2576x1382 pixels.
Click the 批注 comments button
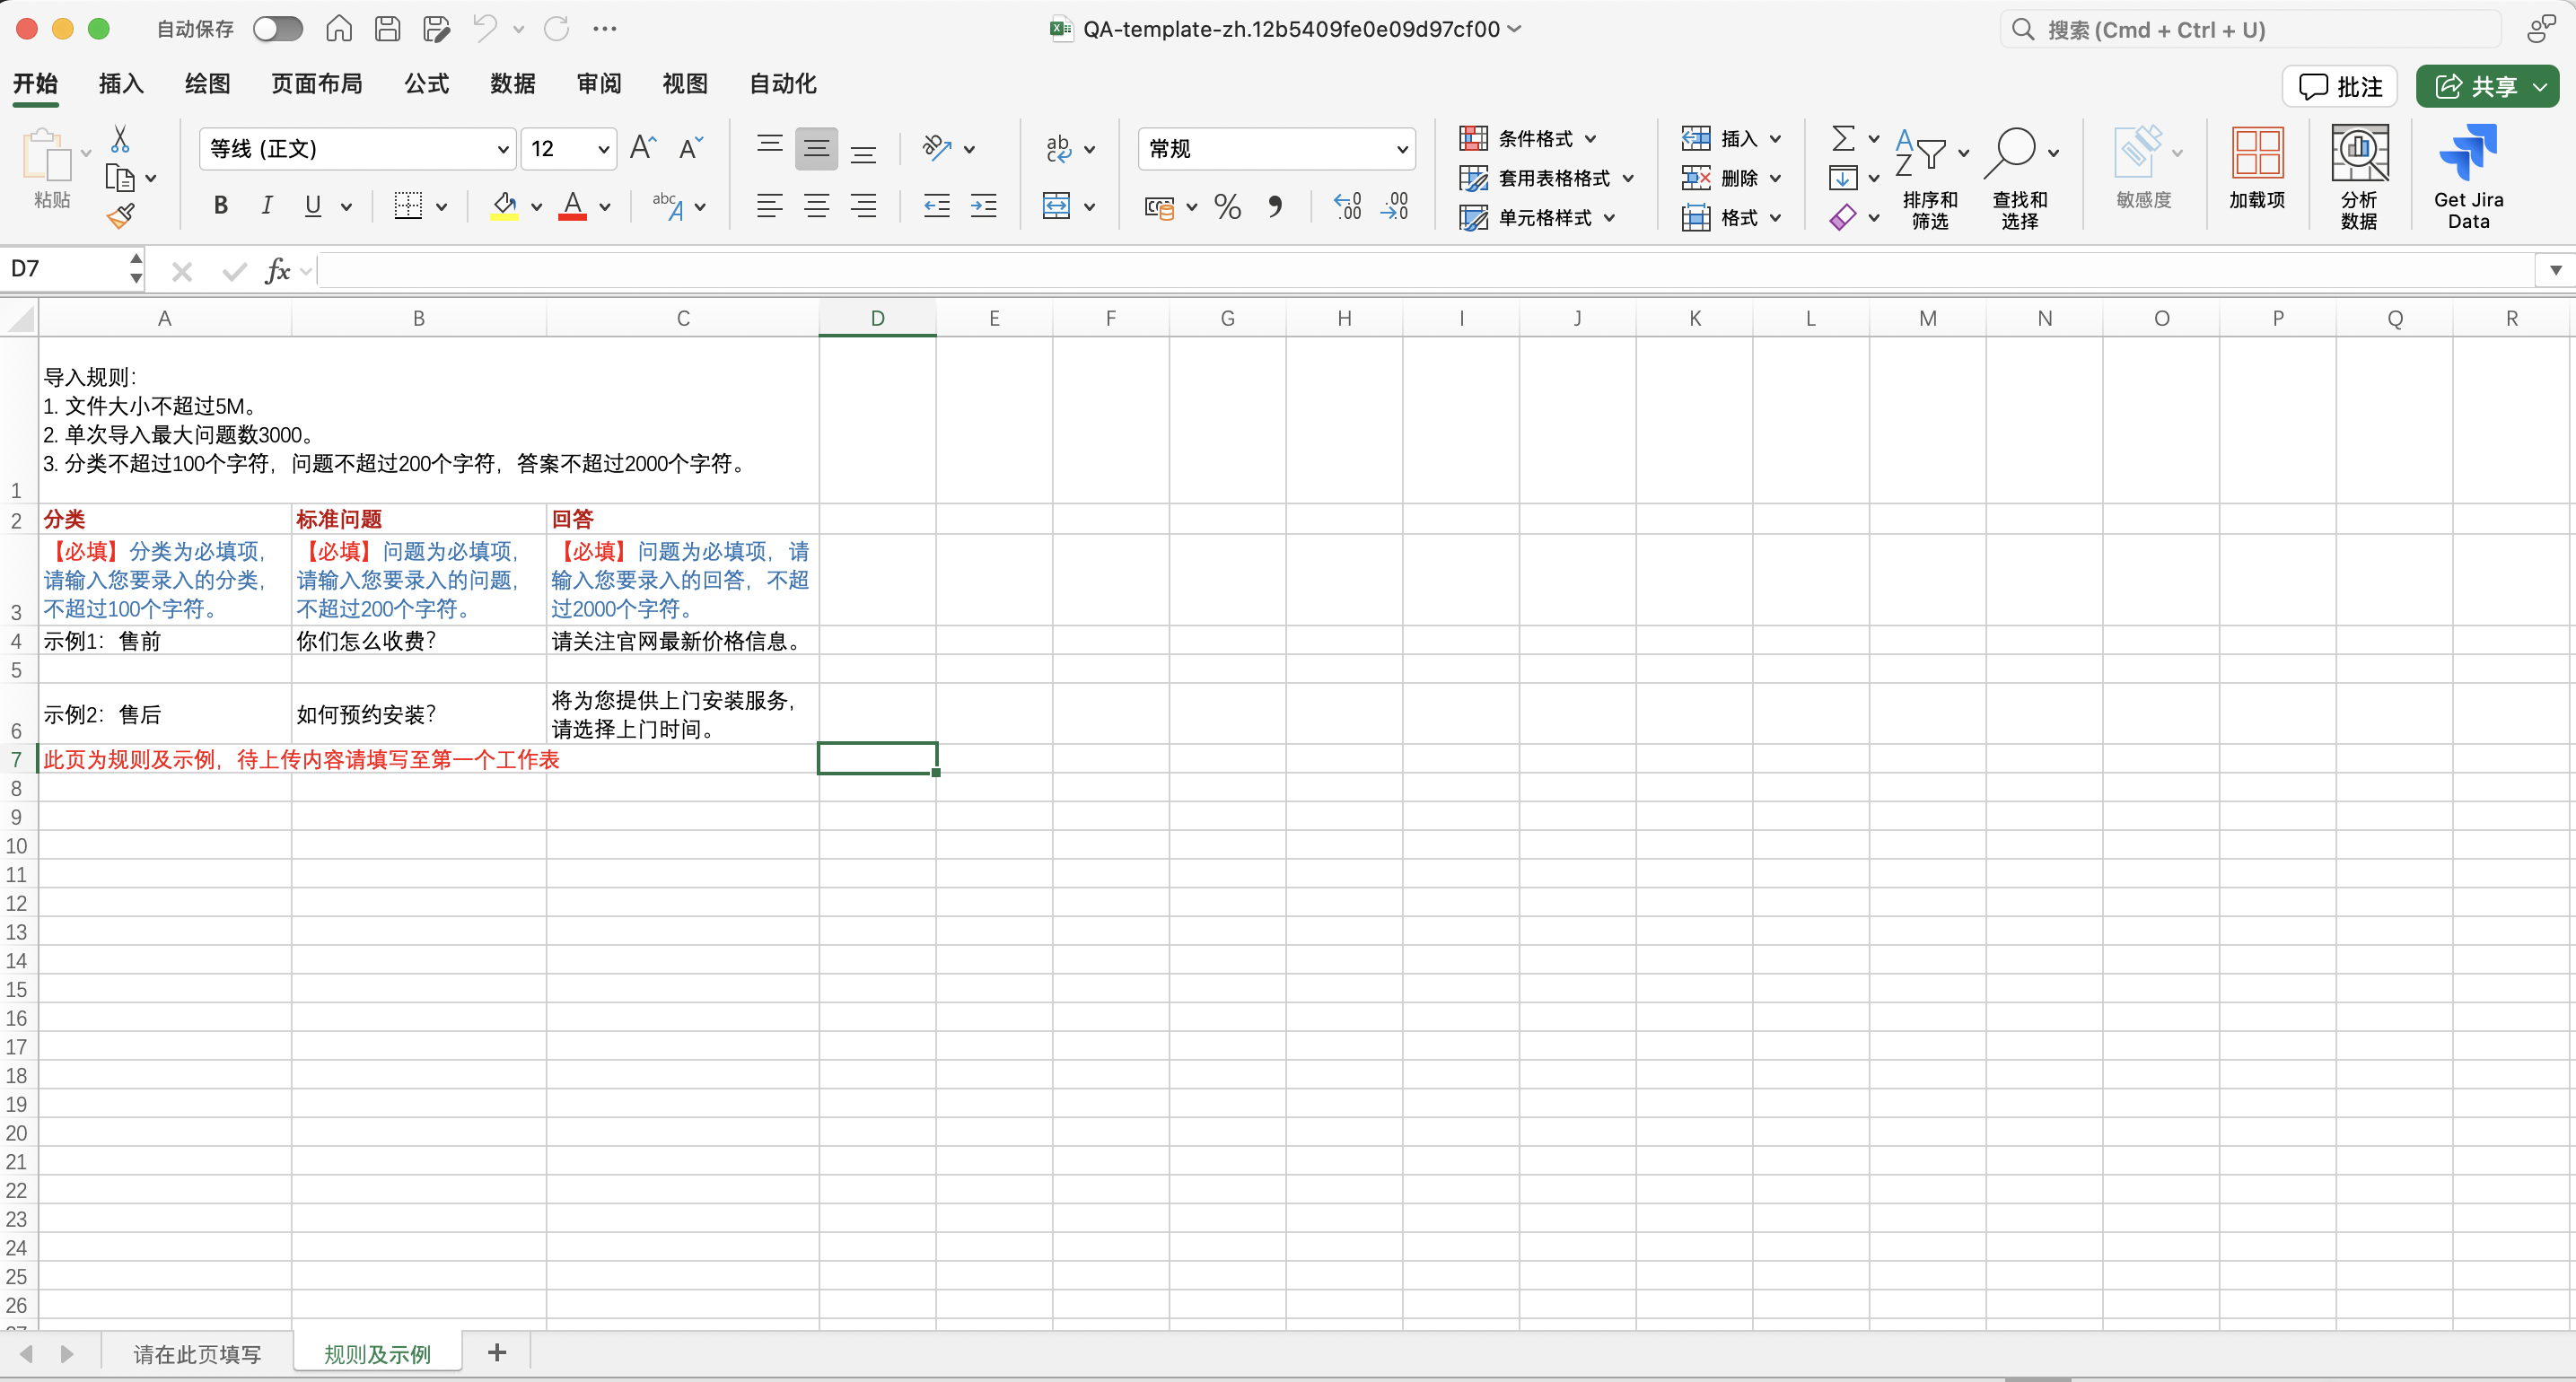2339,86
